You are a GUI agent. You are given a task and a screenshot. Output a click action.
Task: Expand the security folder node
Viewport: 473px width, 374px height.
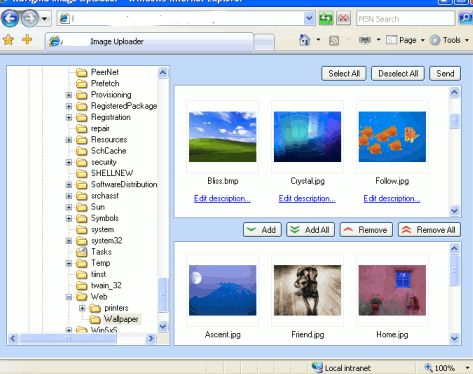point(69,162)
